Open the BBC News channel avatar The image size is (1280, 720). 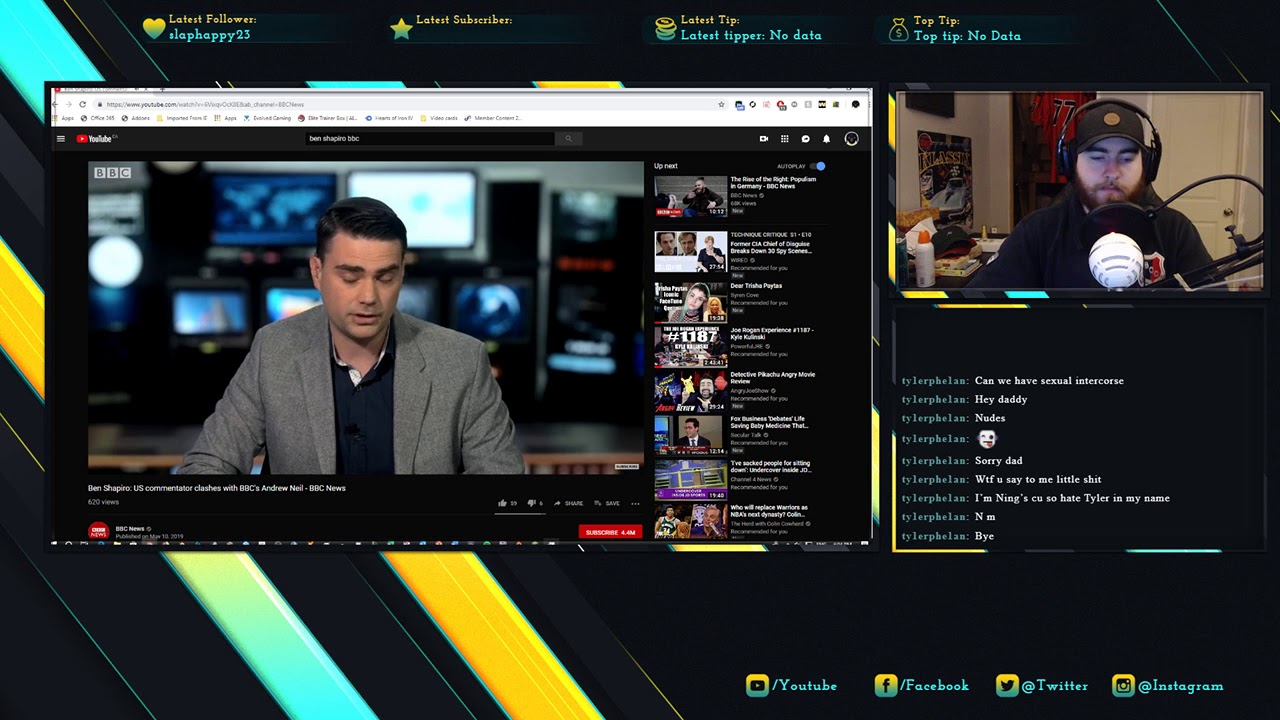coord(98,531)
